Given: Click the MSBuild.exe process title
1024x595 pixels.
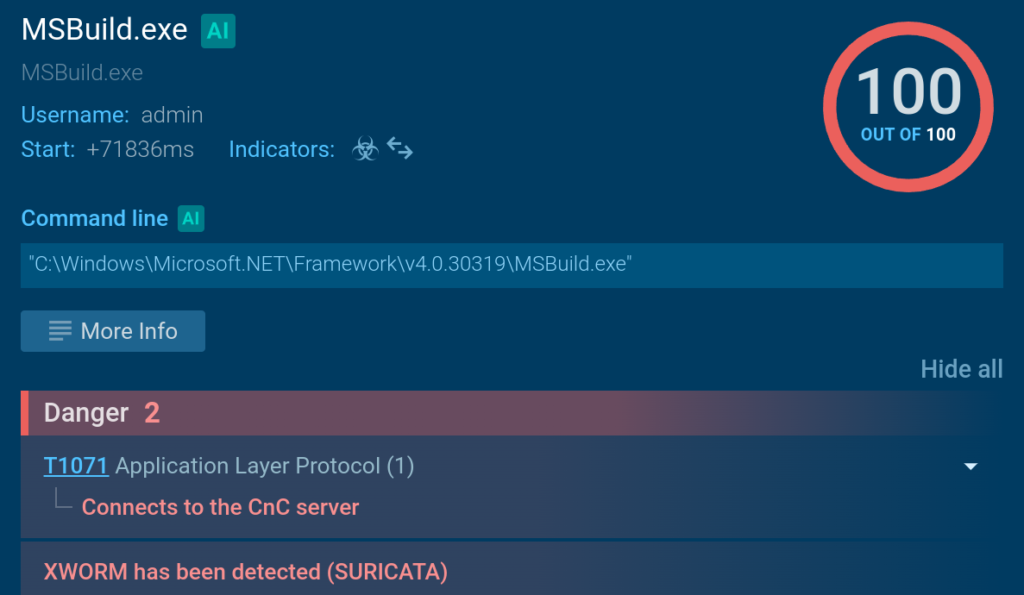Looking at the screenshot, I should [104, 30].
